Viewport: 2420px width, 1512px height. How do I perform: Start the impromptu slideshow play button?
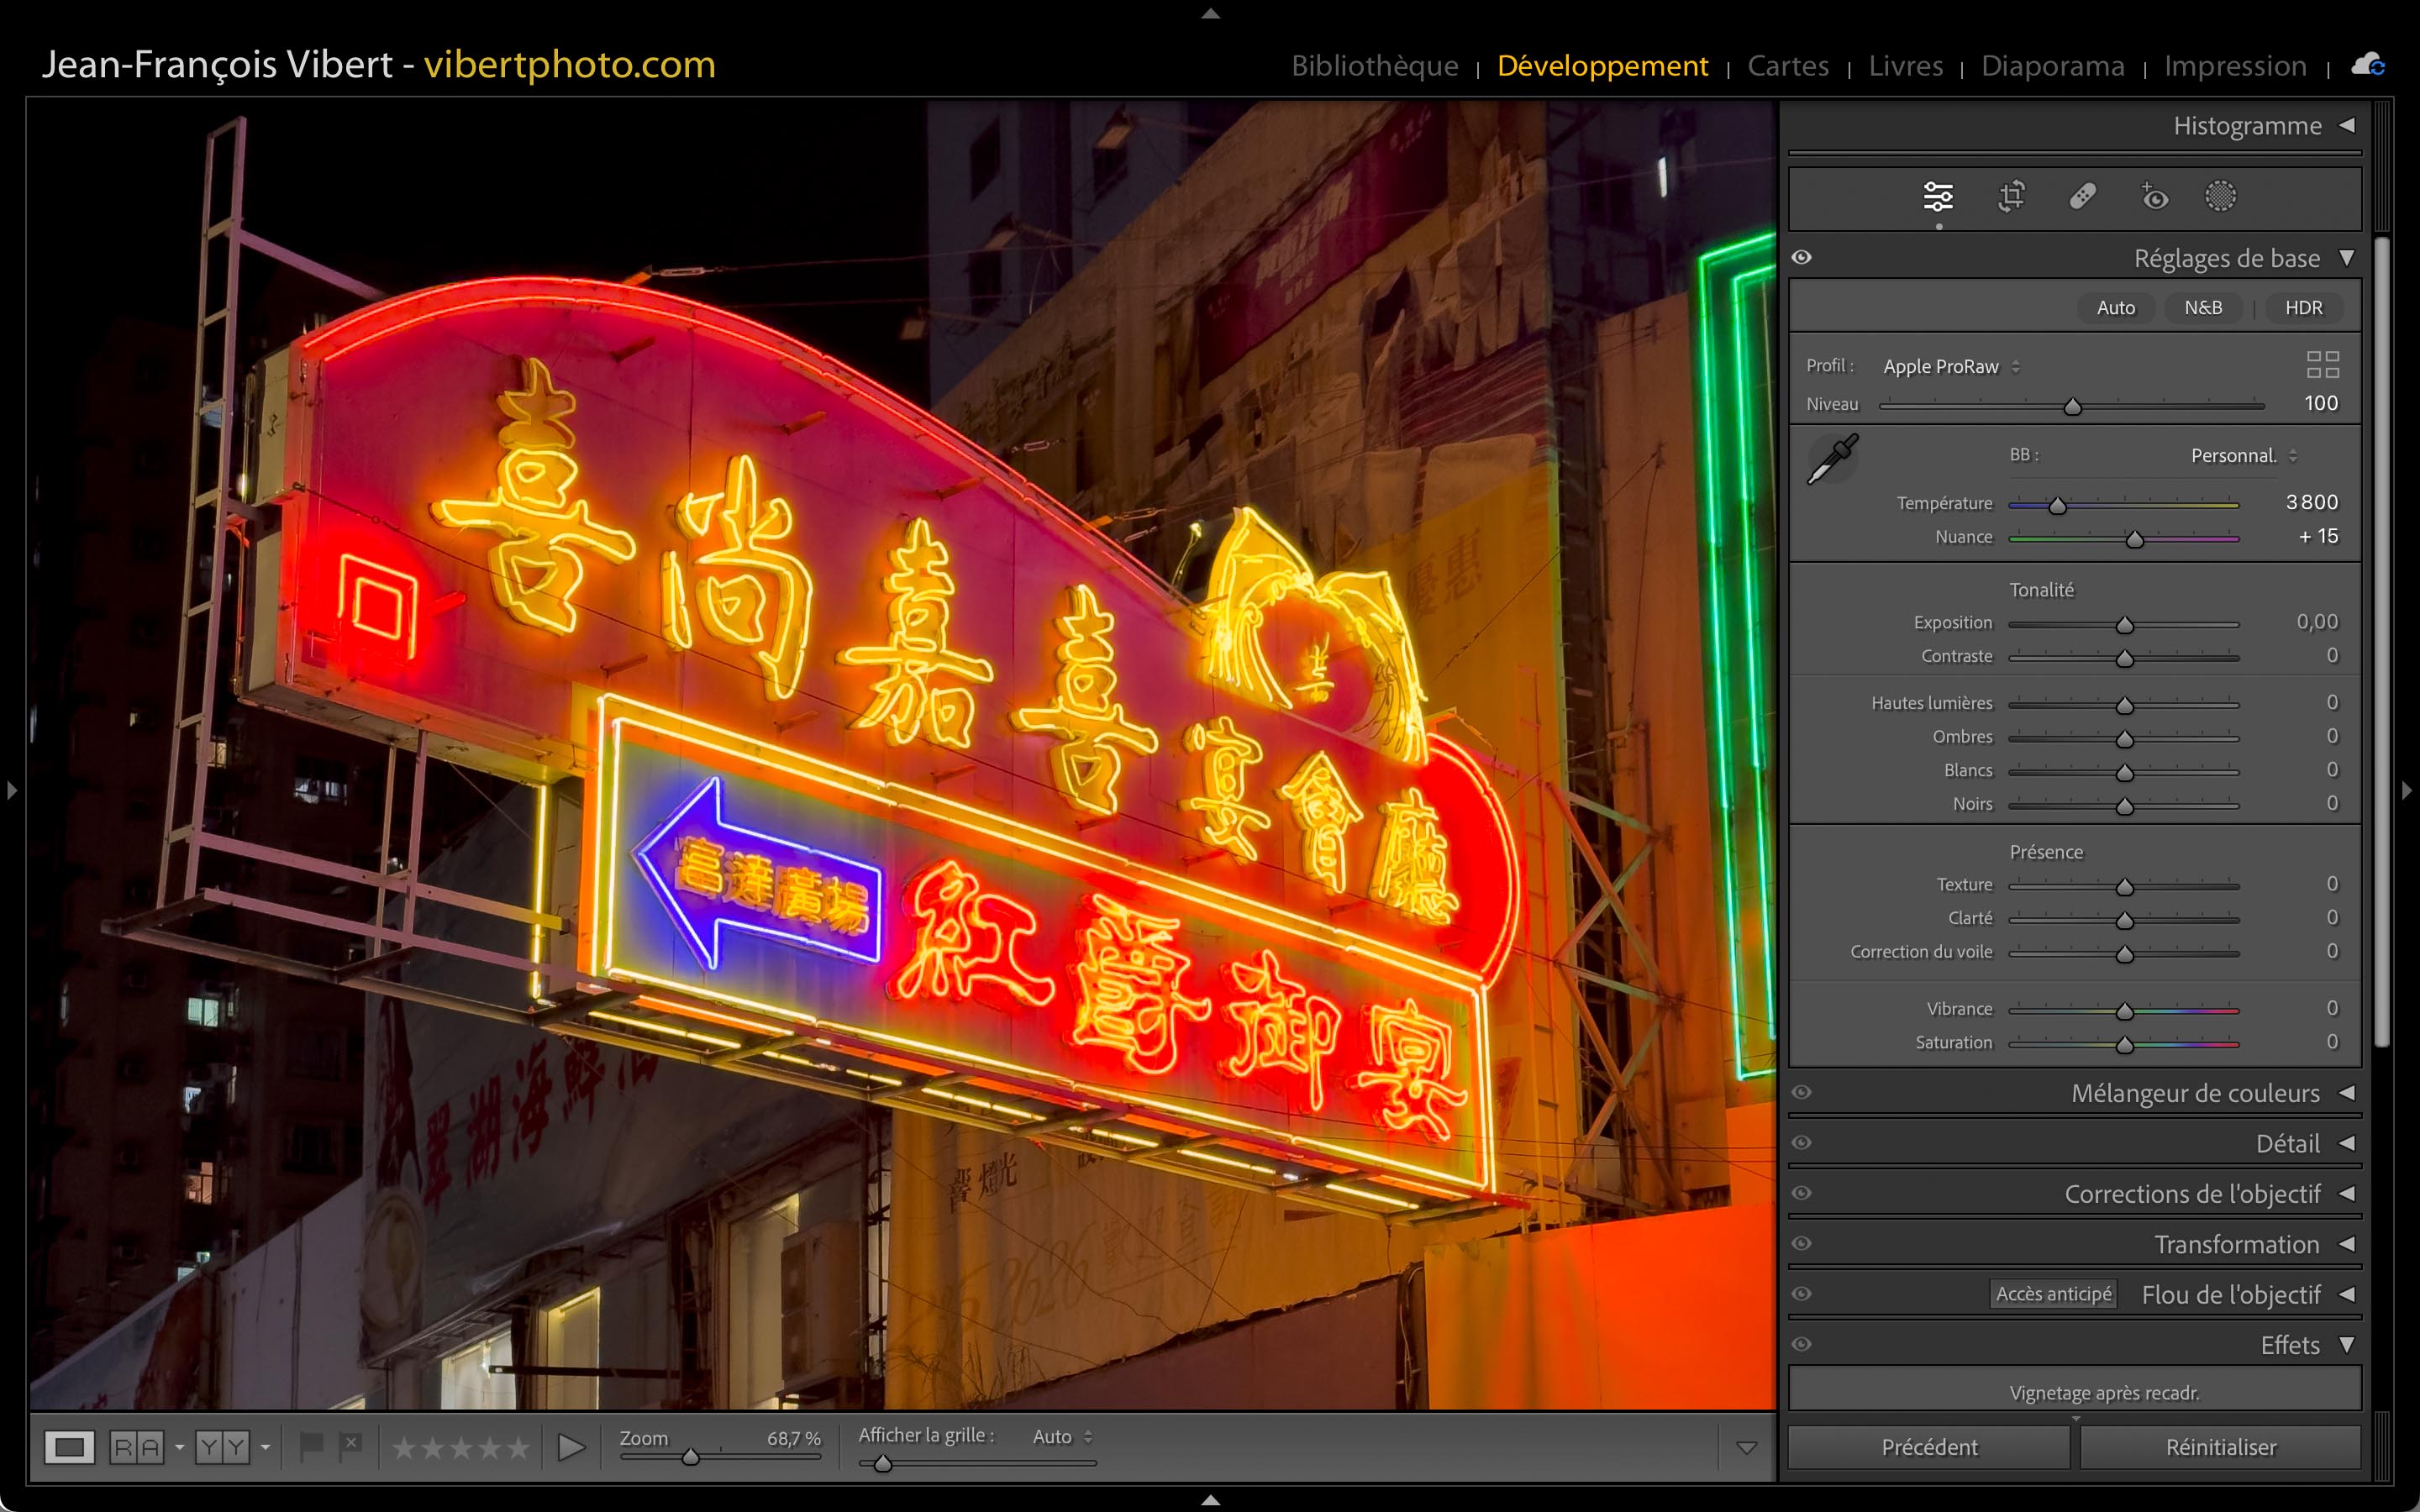click(570, 1447)
